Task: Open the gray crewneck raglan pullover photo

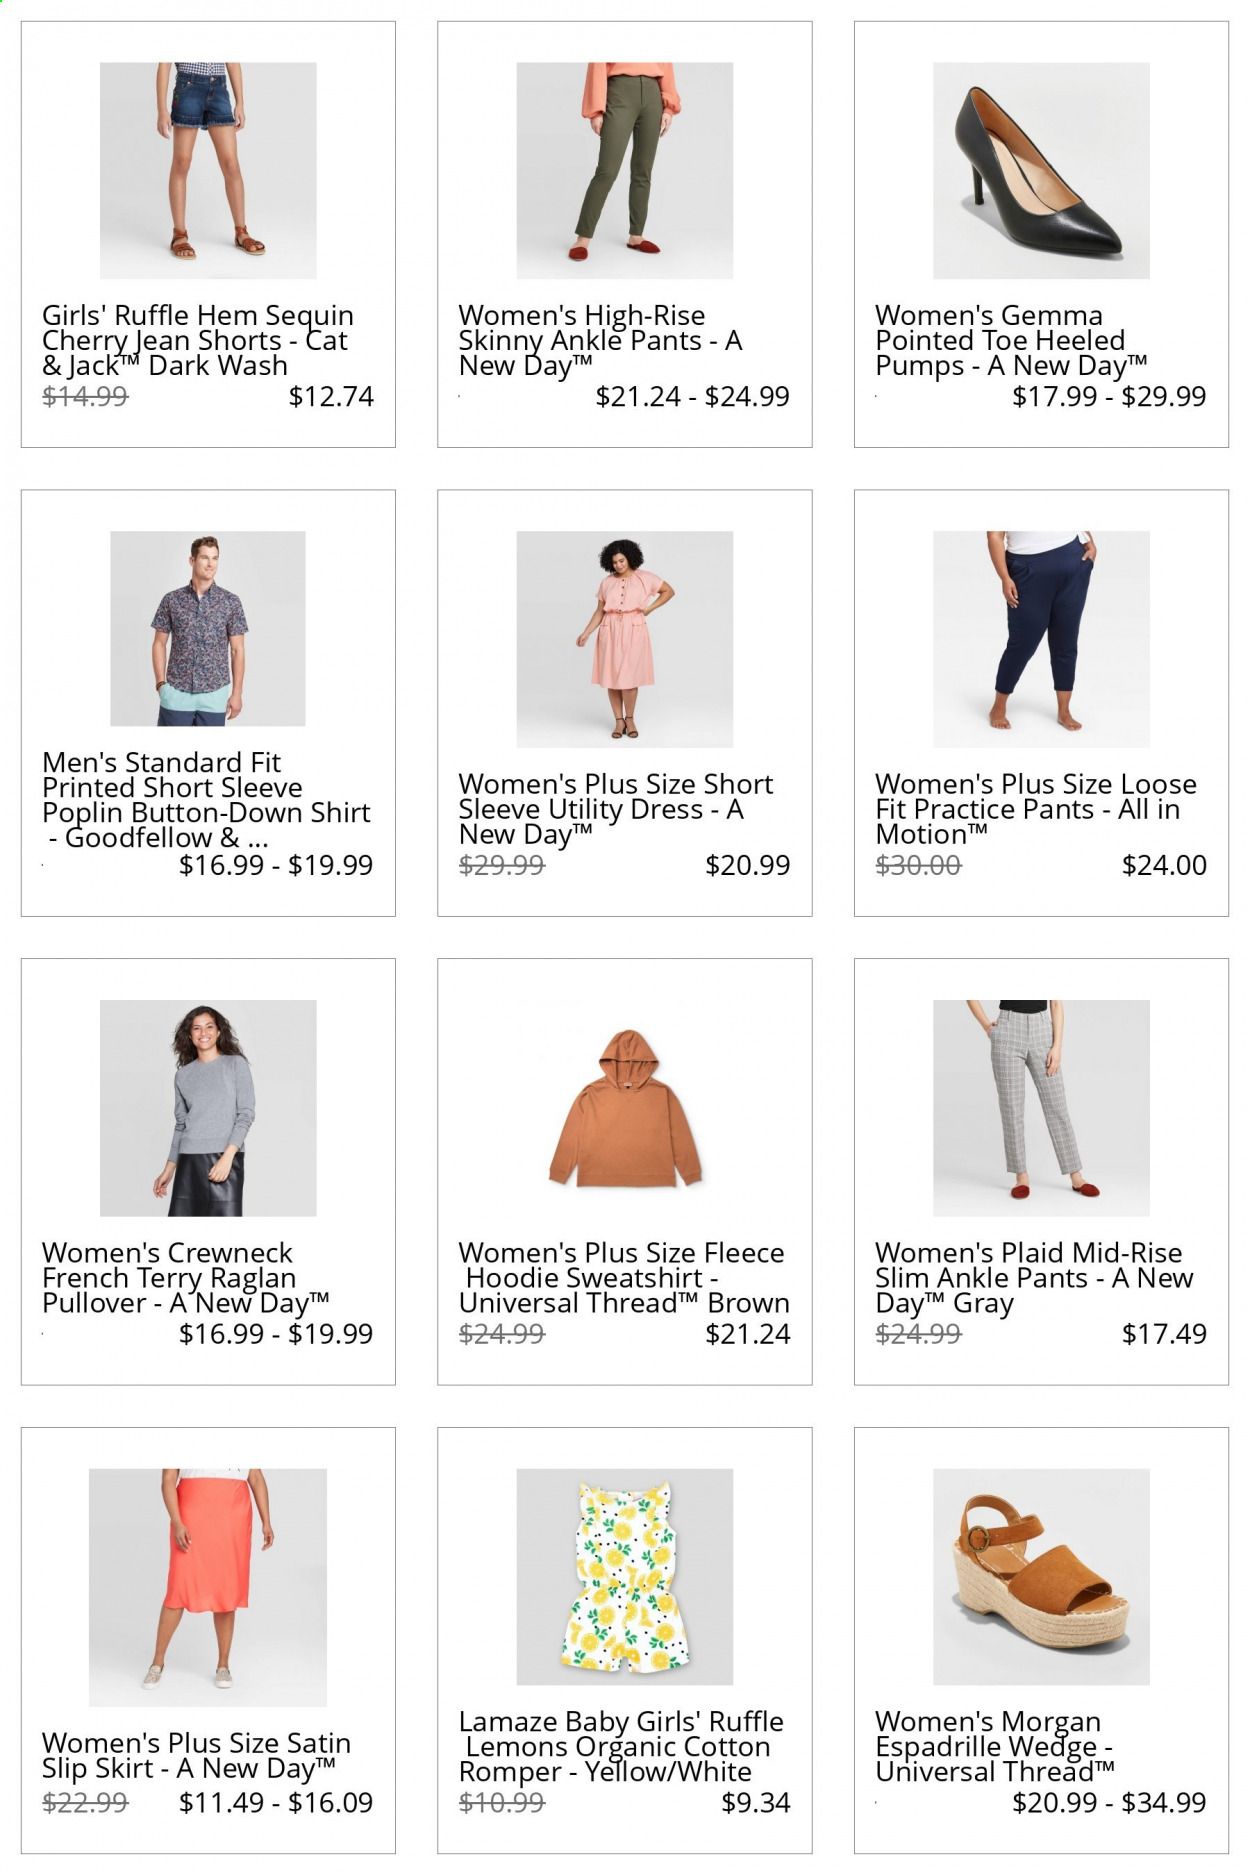Action: pos(208,1108)
